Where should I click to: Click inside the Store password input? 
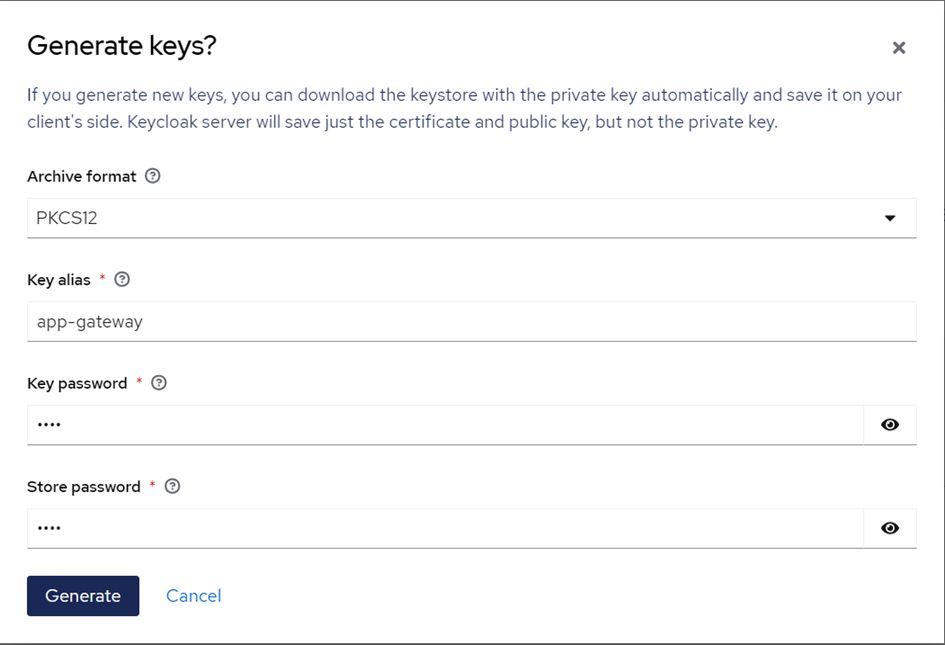click(x=440, y=528)
